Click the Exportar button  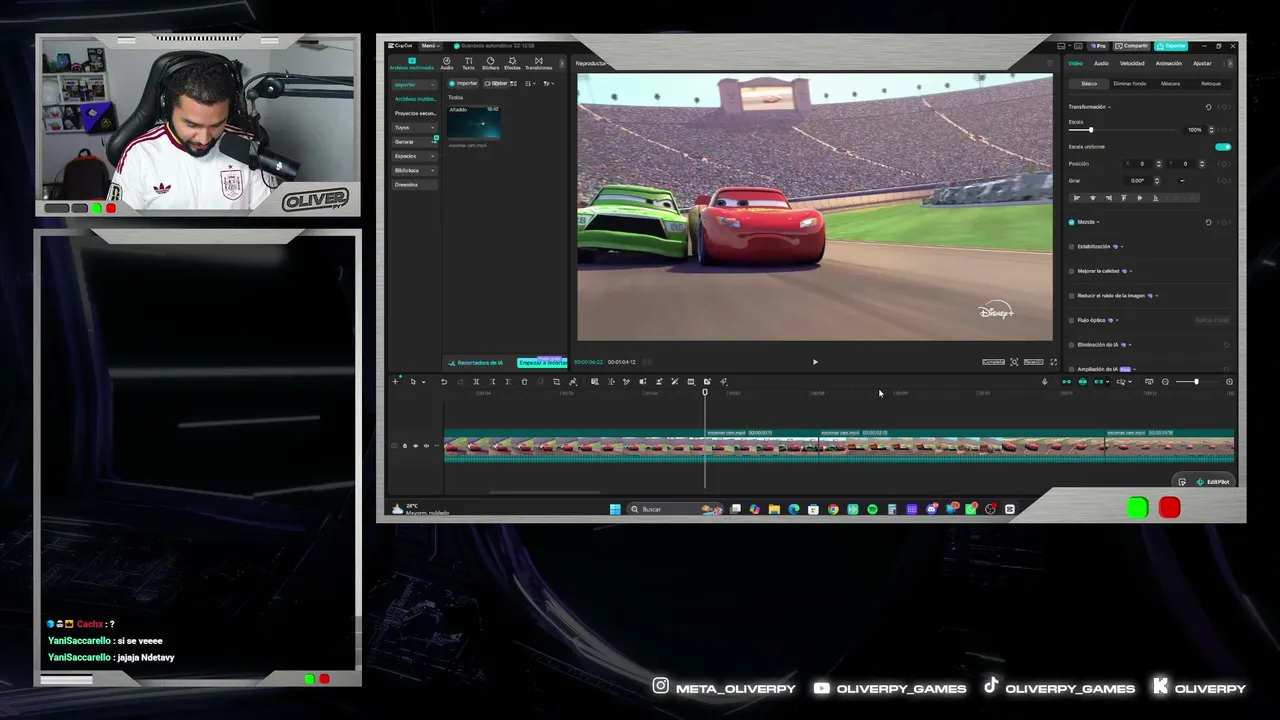coord(1171,46)
